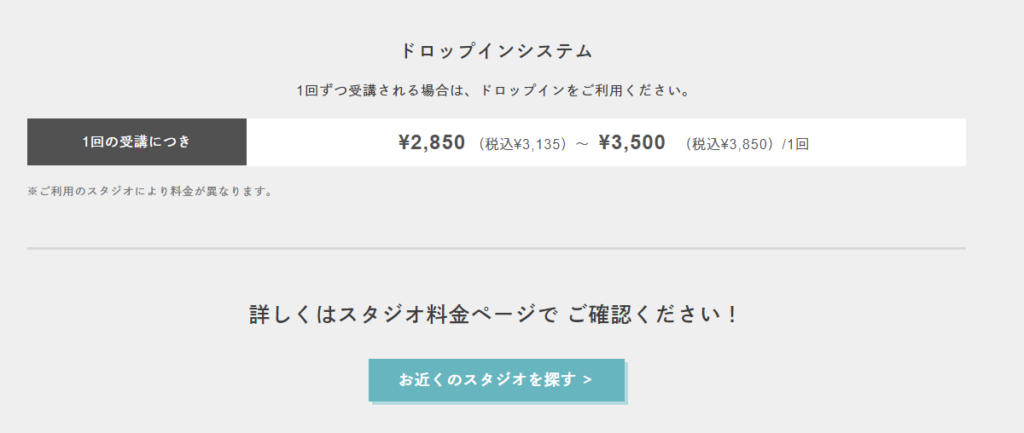
Task: Click the お近くのスタジオを探す button
Action: click(x=496, y=380)
